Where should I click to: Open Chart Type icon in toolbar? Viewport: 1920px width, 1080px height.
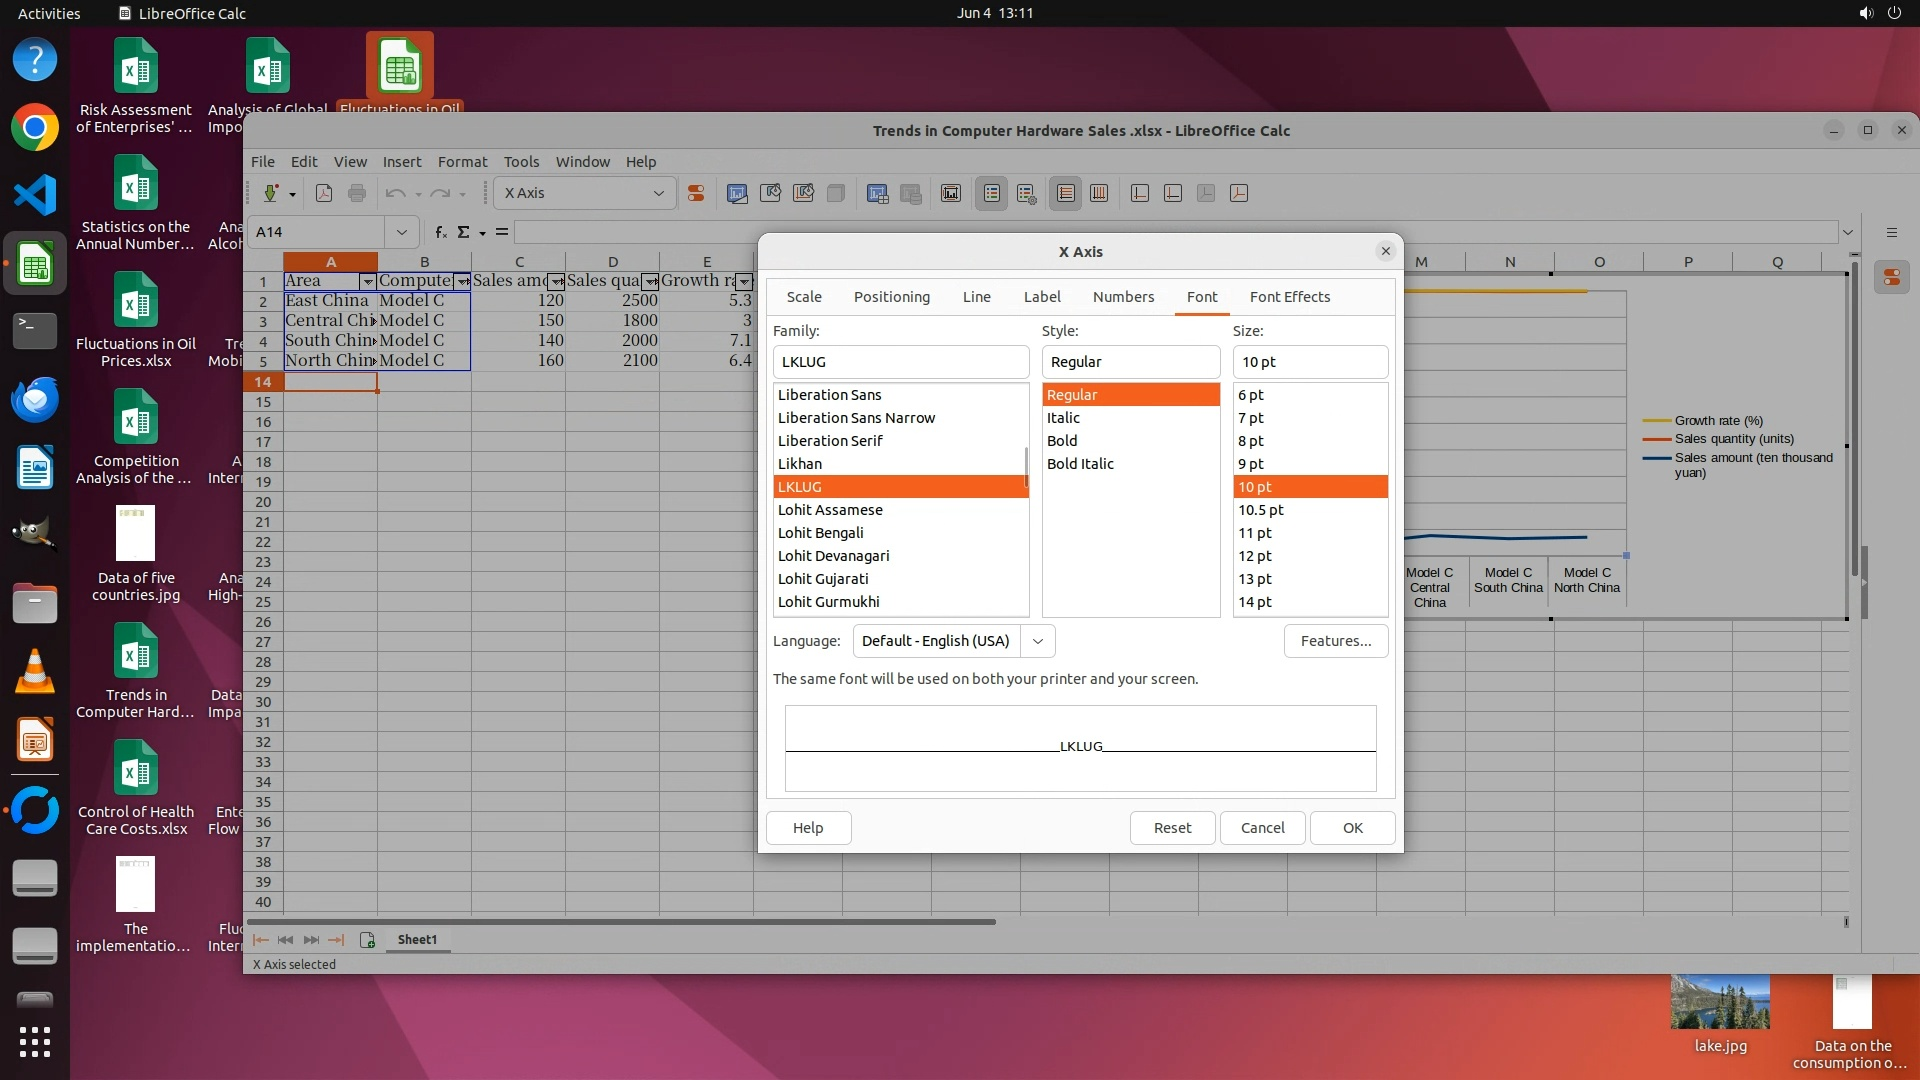(737, 194)
